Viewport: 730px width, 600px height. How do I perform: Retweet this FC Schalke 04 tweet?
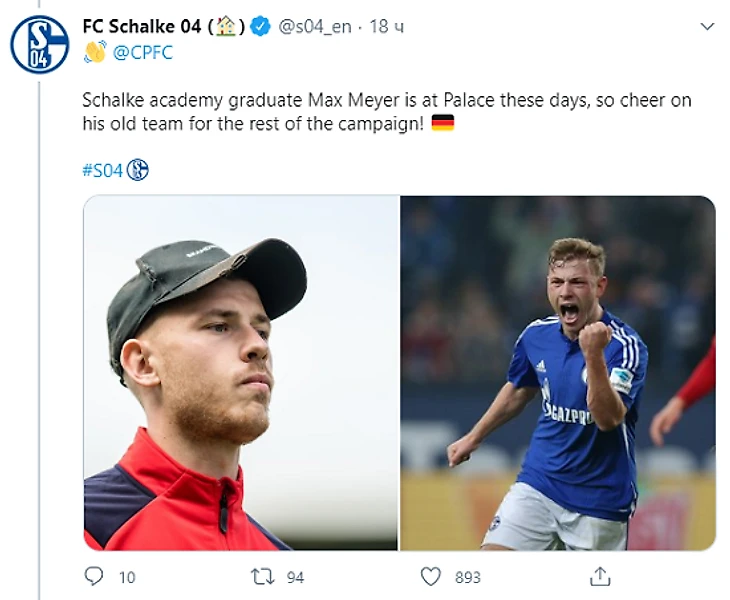[x=262, y=576]
